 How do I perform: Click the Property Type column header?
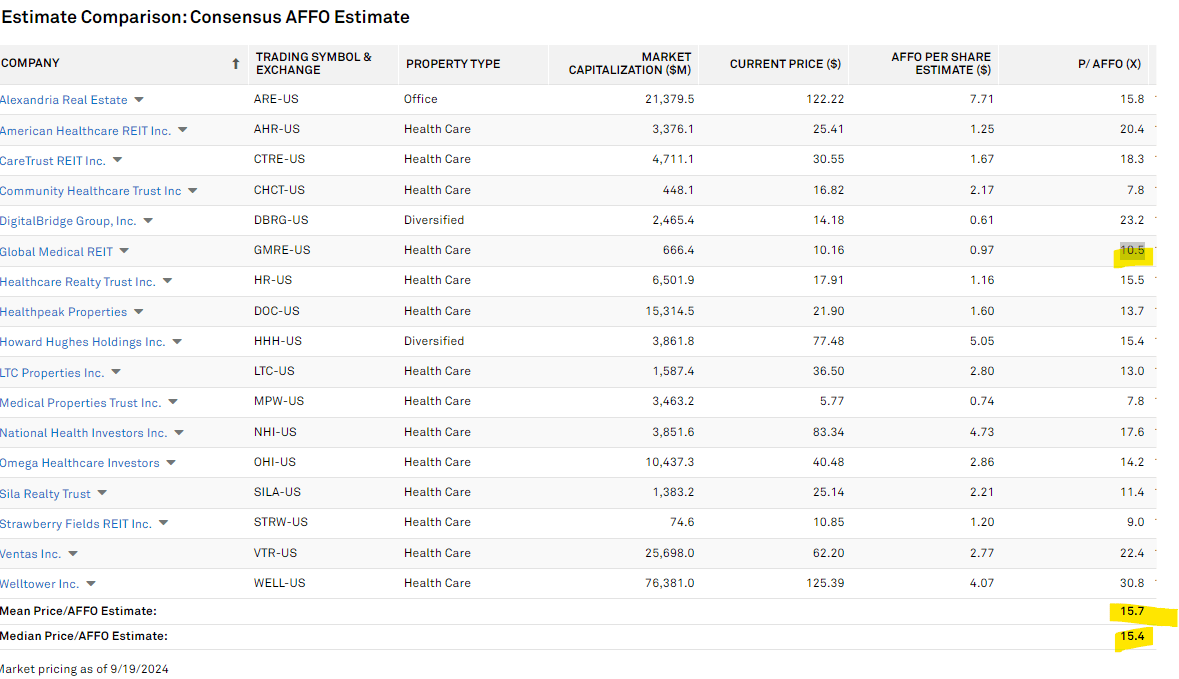pyautogui.click(x=452, y=64)
